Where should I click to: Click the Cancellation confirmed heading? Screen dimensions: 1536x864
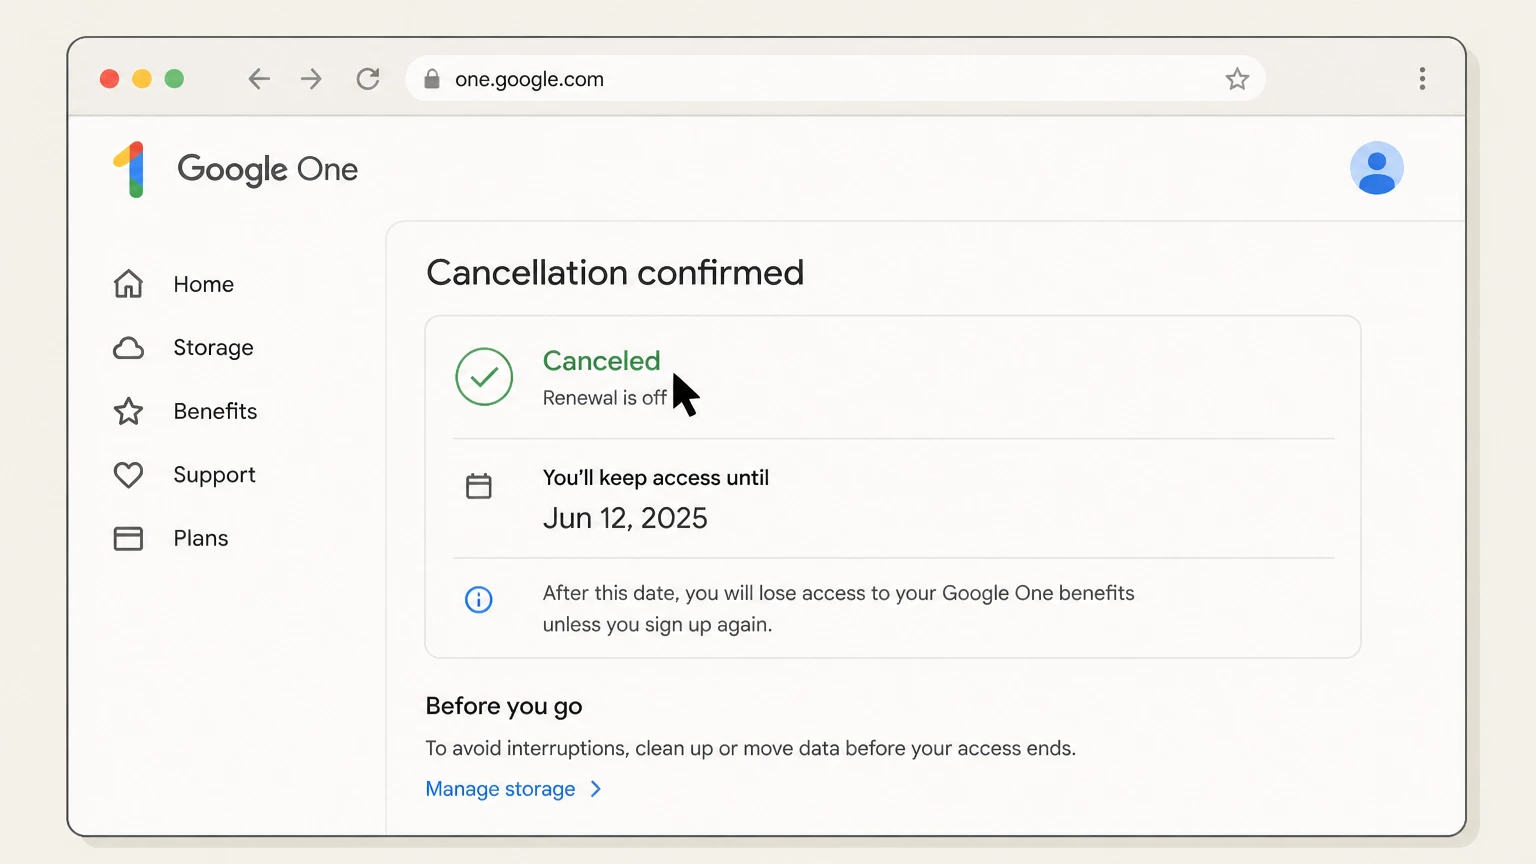[615, 273]
